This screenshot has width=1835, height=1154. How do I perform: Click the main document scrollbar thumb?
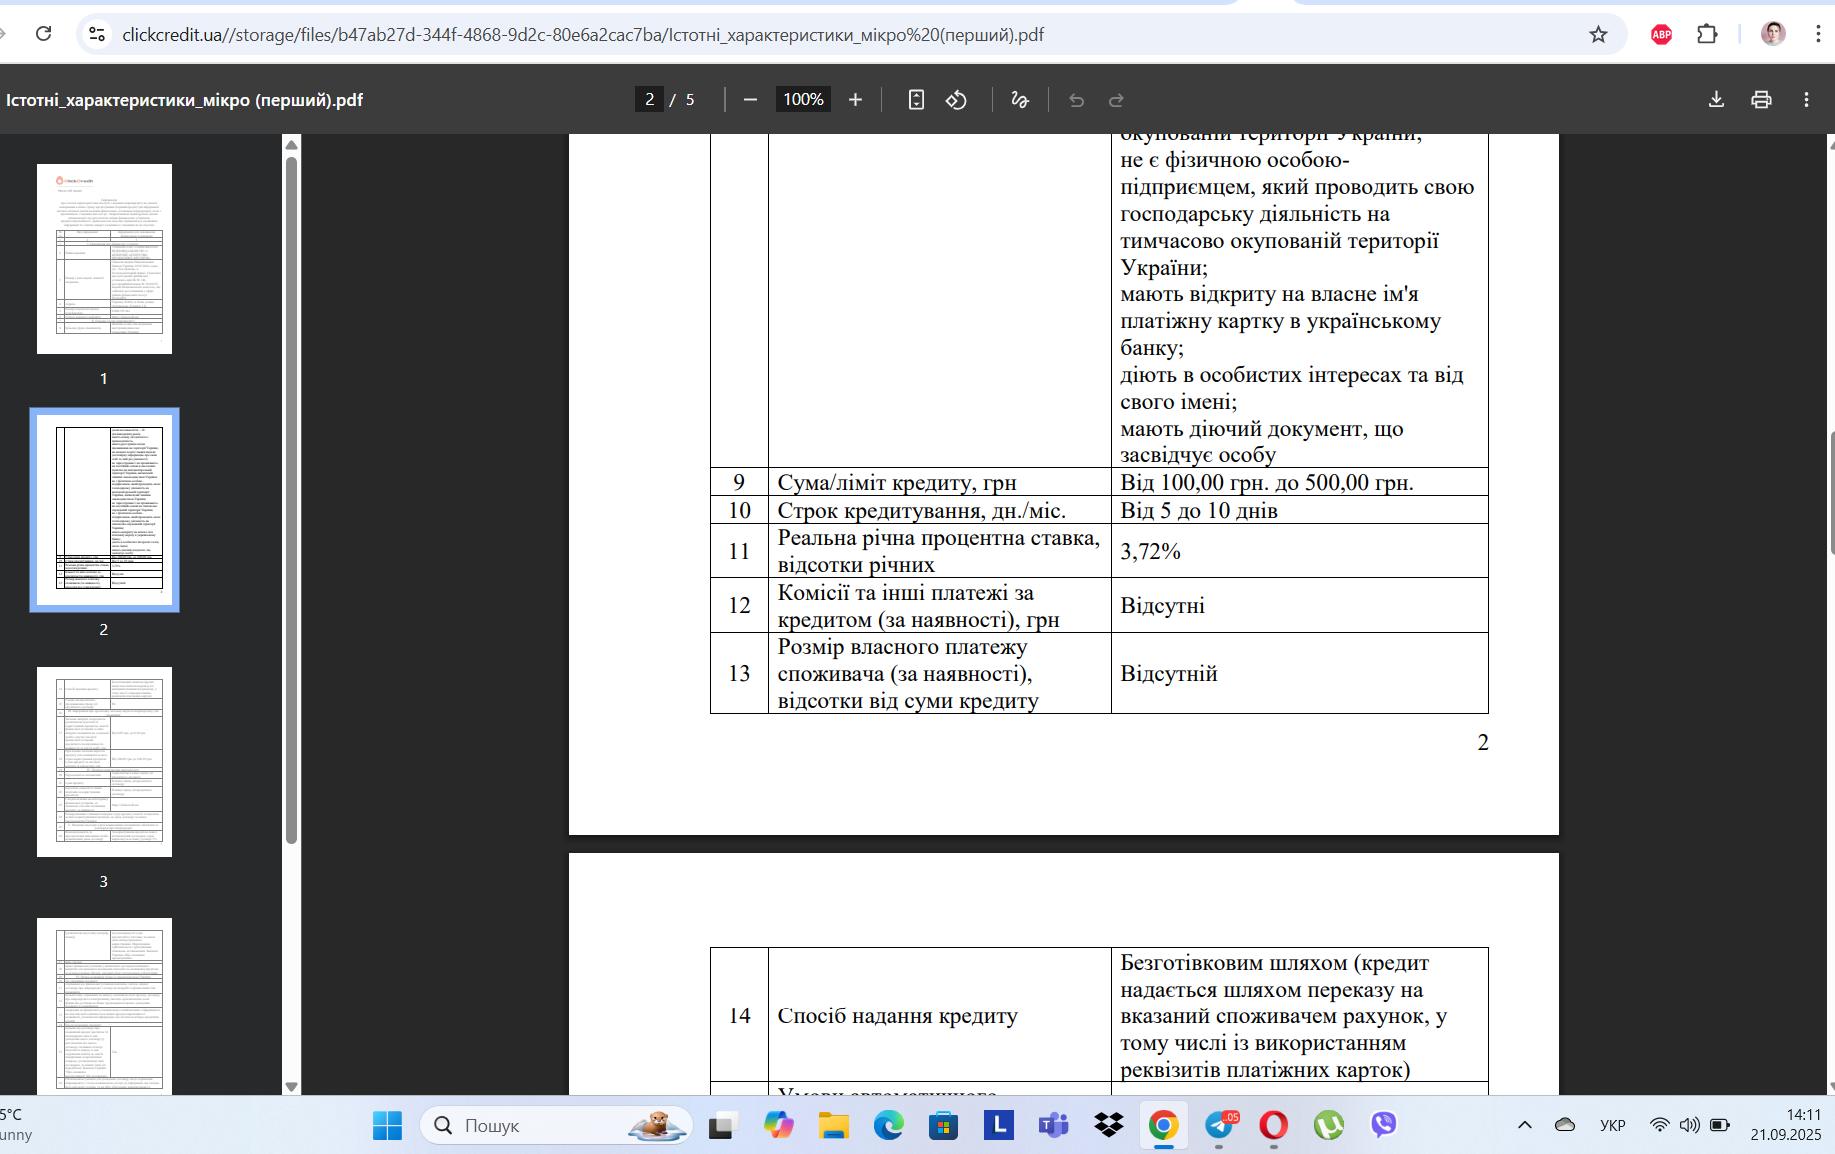click(x=1831, y=493)
